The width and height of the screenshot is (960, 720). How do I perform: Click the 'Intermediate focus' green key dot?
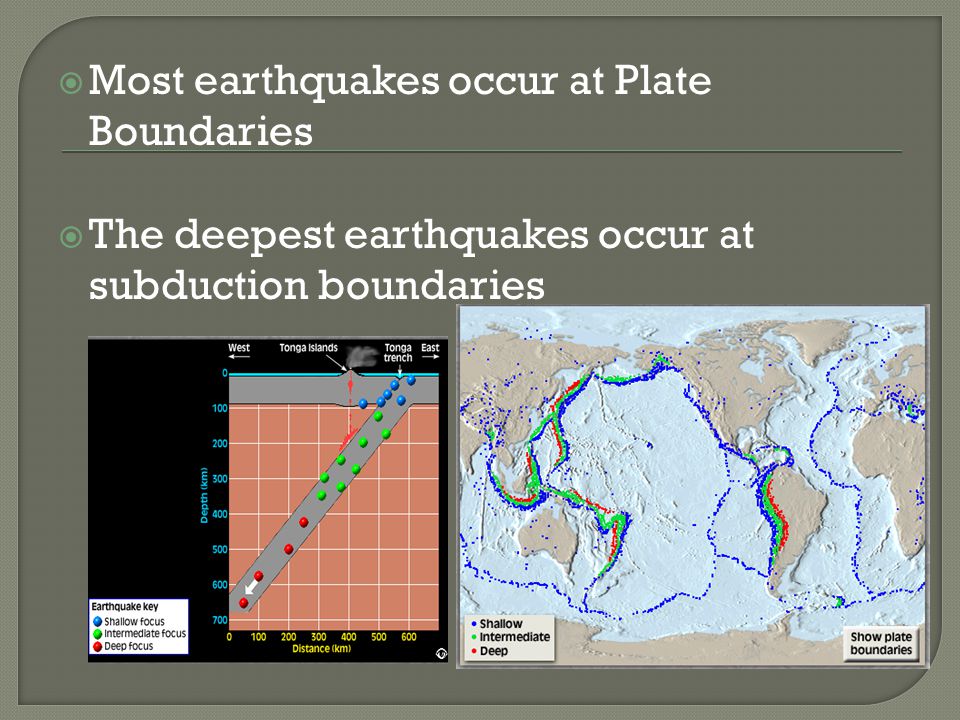coord(97,634)
